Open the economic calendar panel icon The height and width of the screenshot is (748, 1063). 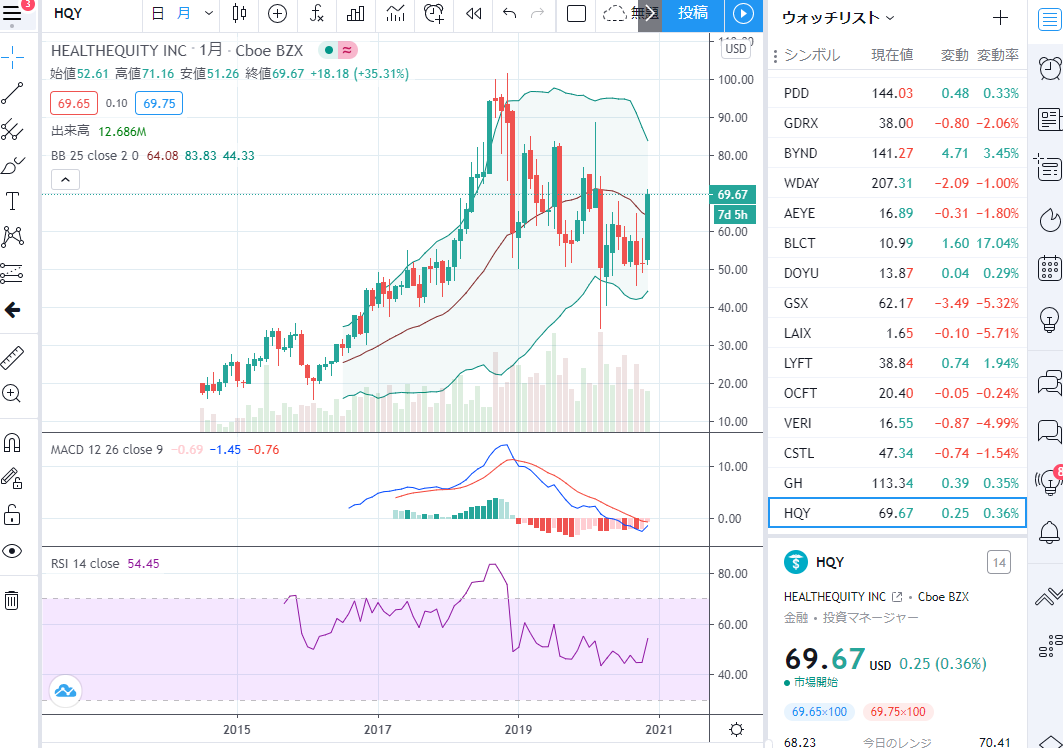(x=1049, y=268)
